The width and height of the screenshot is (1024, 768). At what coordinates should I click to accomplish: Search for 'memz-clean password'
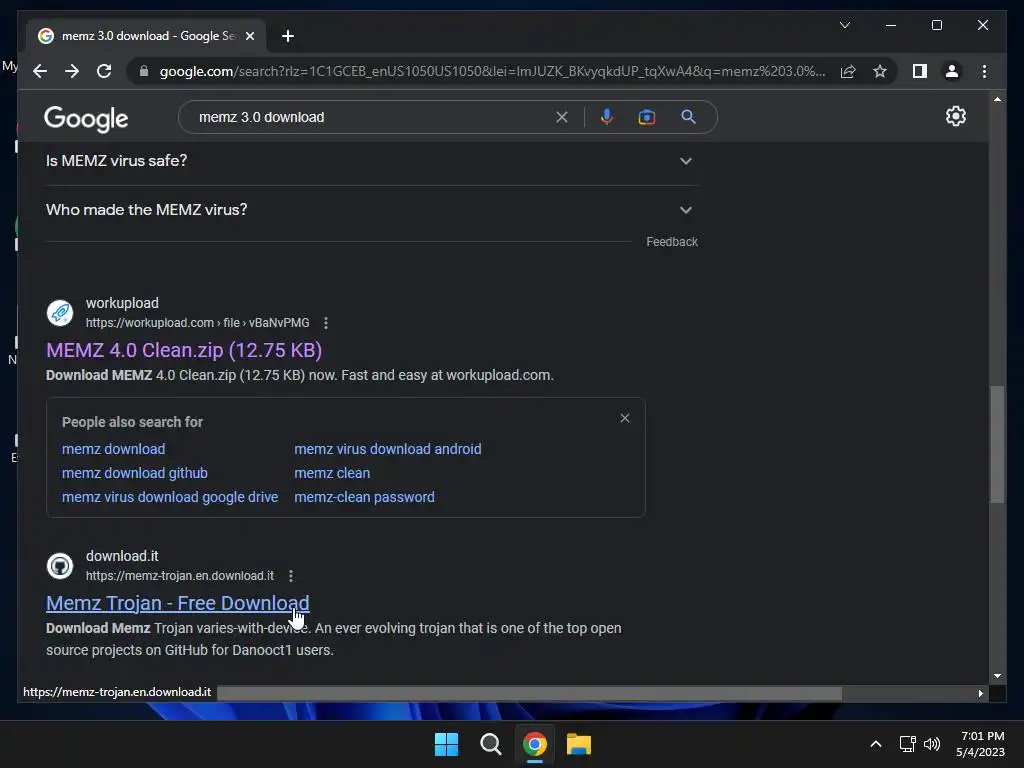pyautogui.click(x=364, y=497)
